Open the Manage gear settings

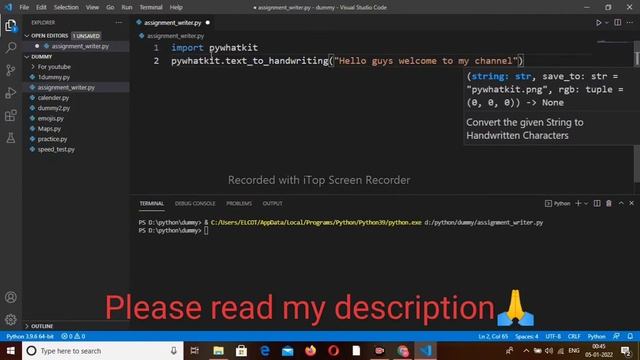(x=11, y=320)
